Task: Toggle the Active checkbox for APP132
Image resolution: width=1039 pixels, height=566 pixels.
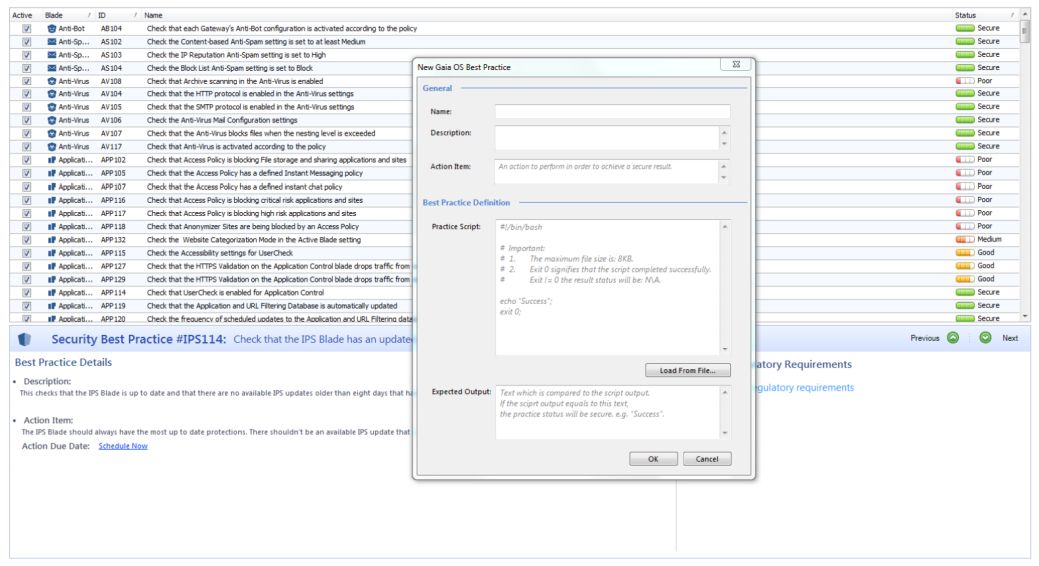Action: 27,240
